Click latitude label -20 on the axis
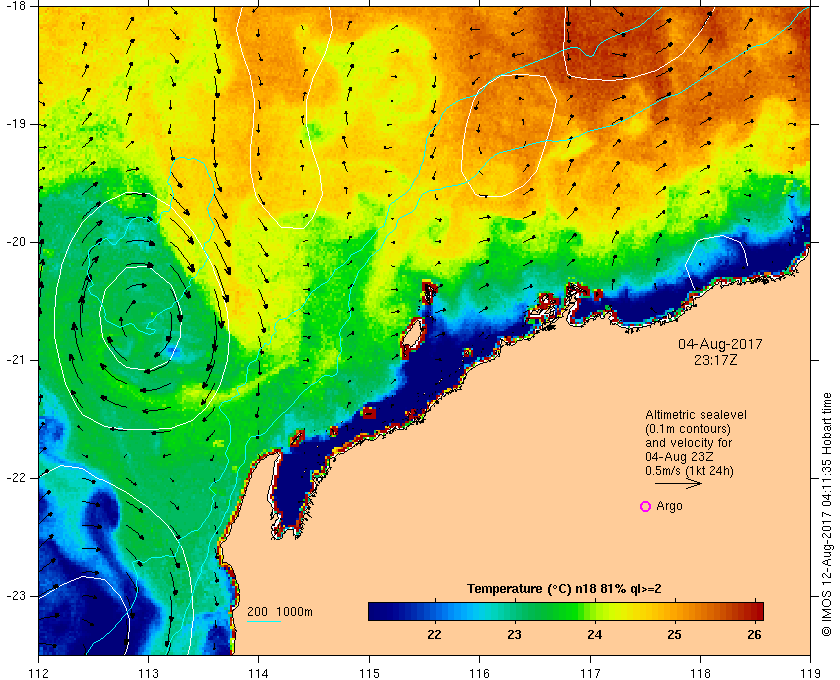 click(x=16, y=242)
